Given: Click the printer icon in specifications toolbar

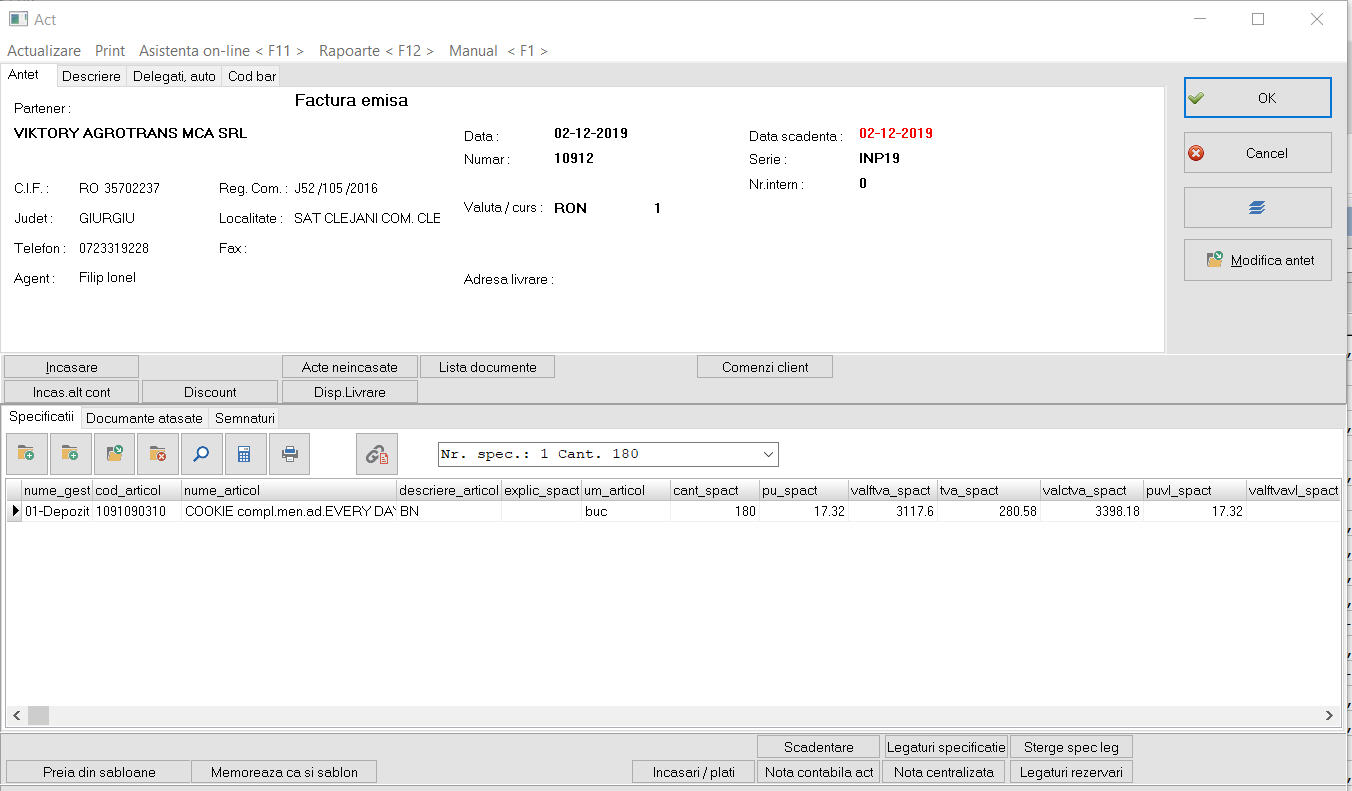Looking at the screenshot, I should tap(289, 454).
